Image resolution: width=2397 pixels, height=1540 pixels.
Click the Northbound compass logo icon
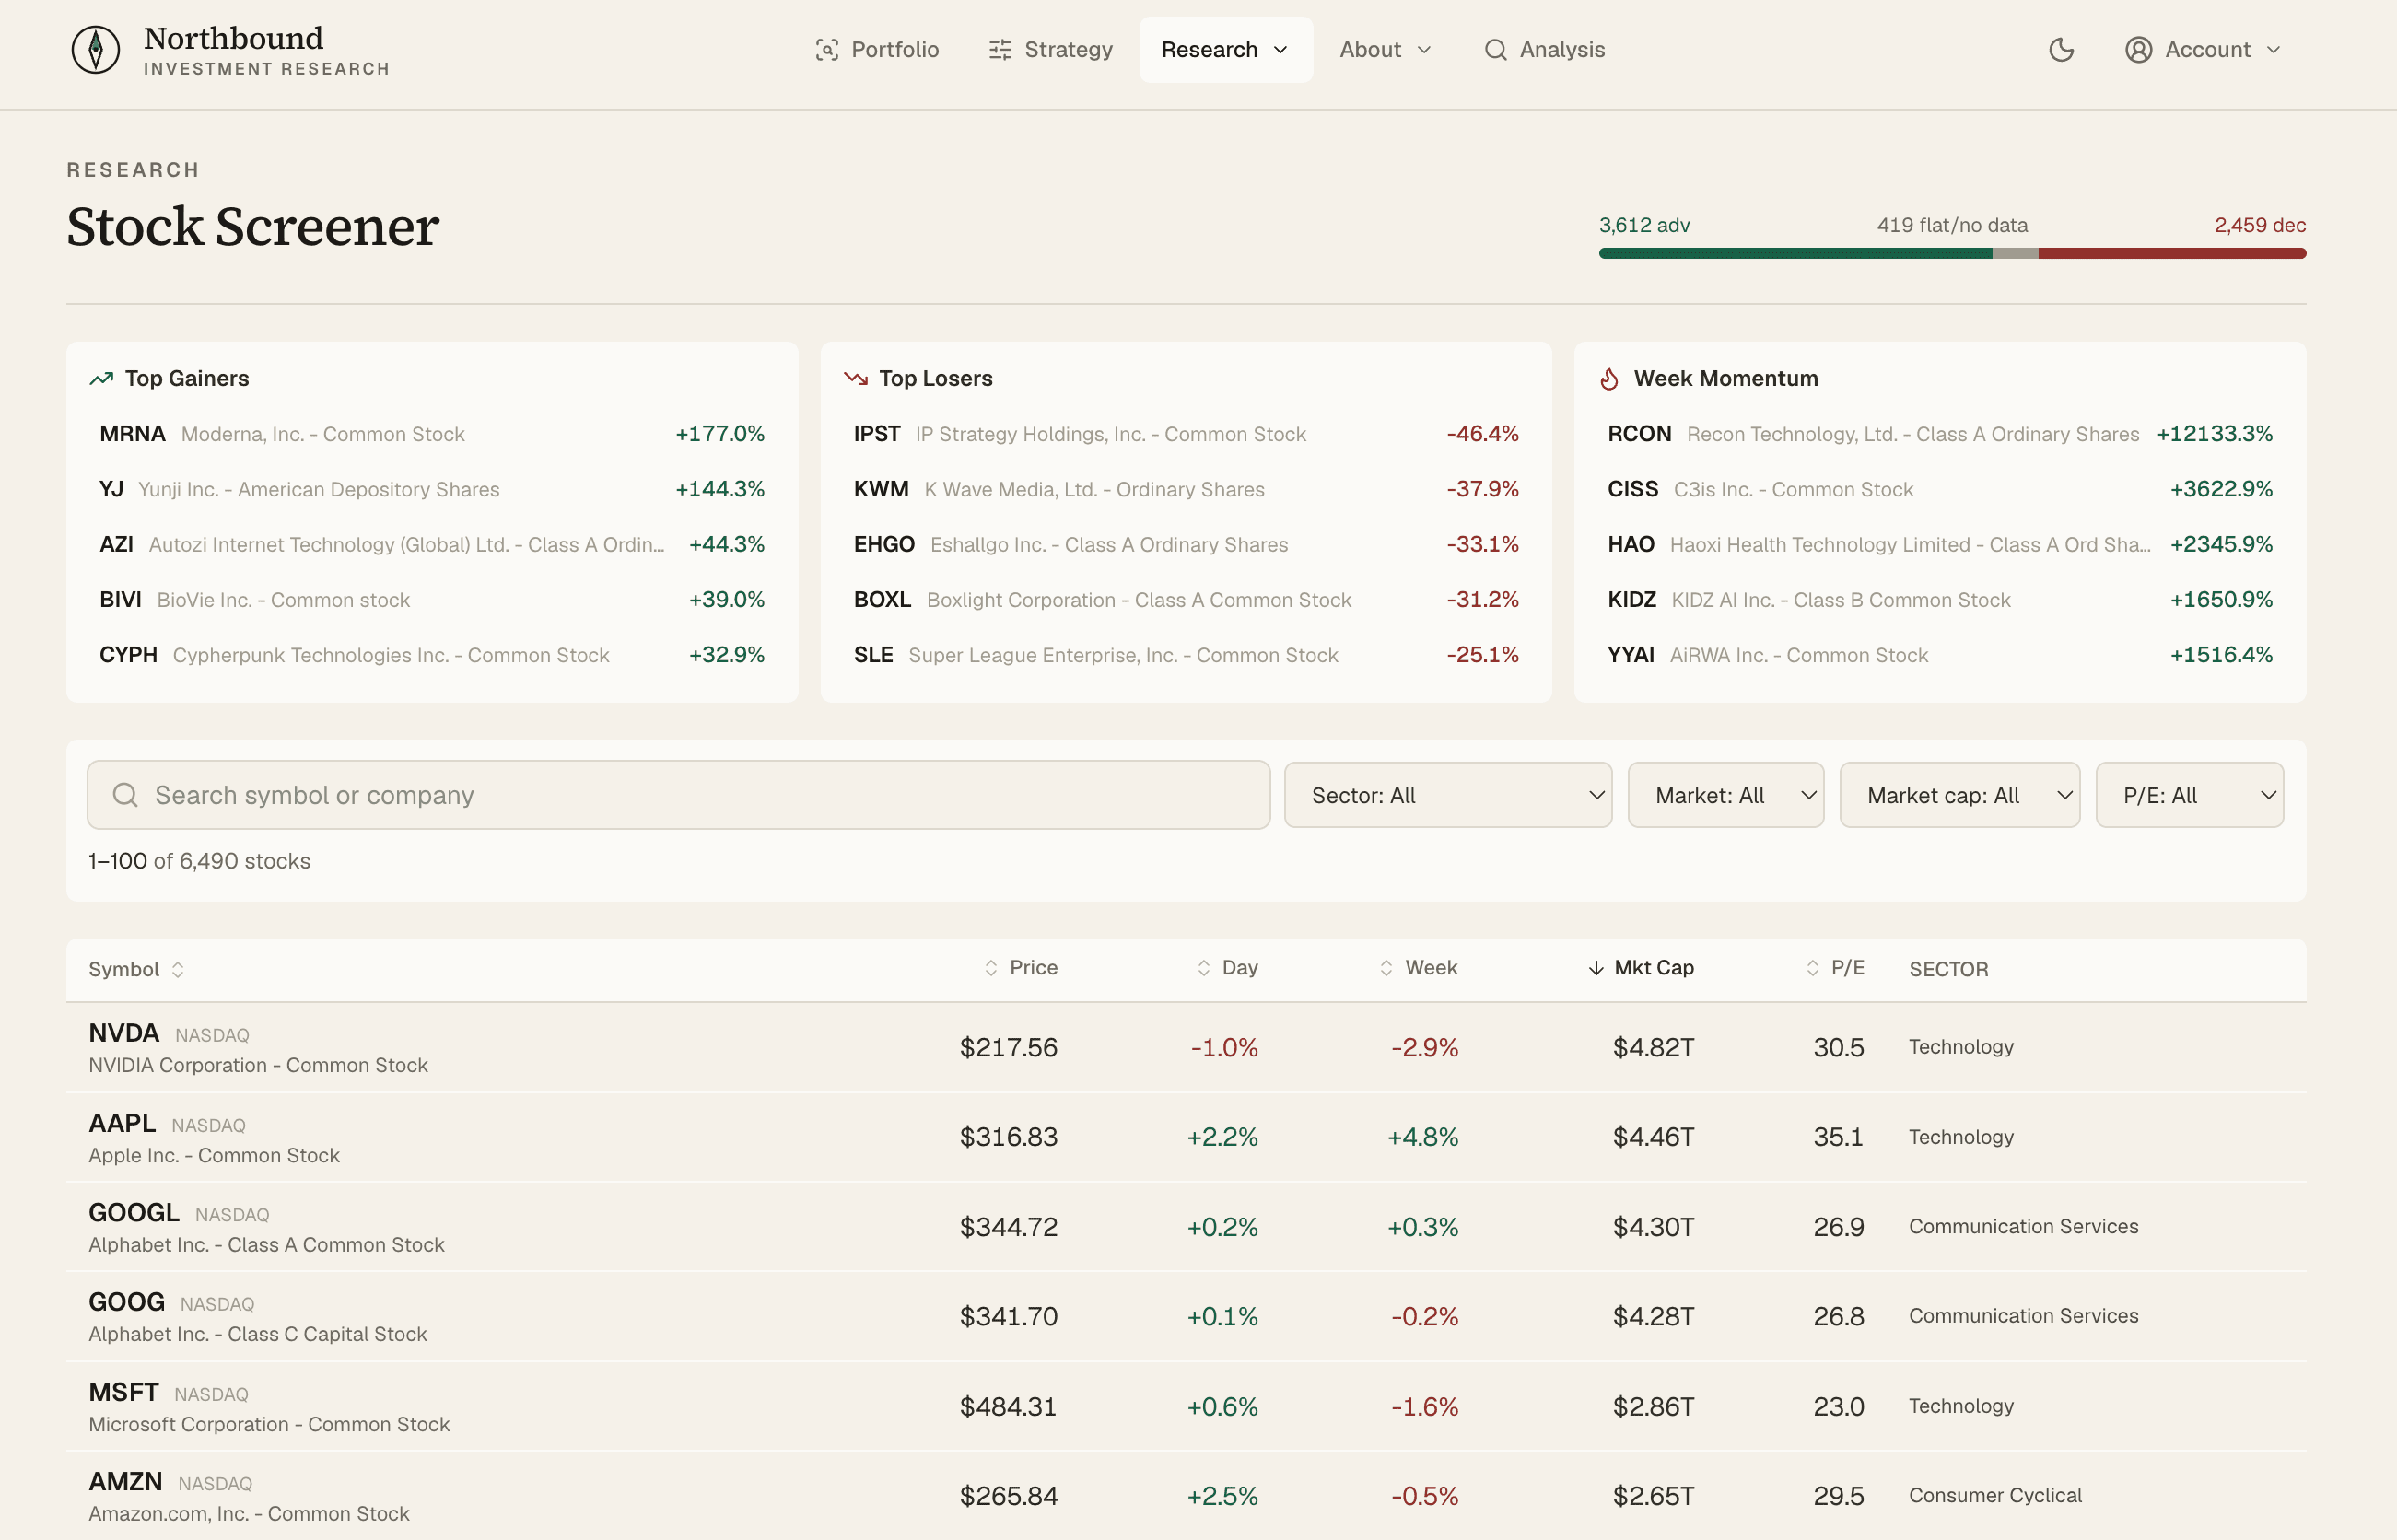point(96,49)
